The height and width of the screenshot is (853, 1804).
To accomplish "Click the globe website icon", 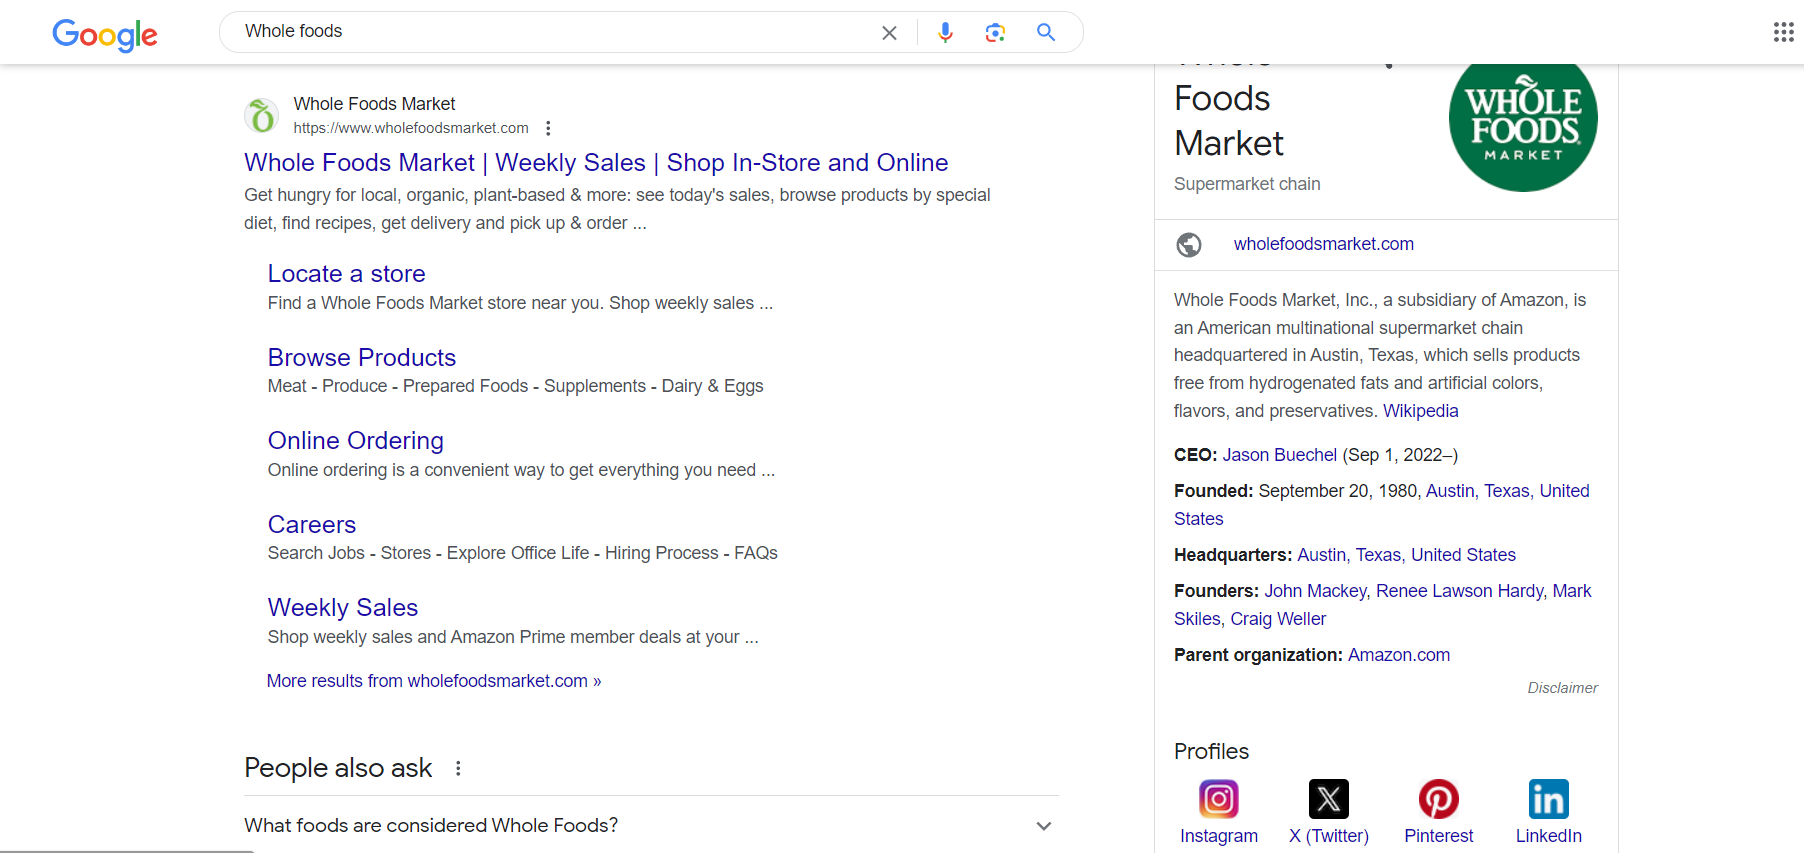I will pyautogui.click(x=1189, y=245).
